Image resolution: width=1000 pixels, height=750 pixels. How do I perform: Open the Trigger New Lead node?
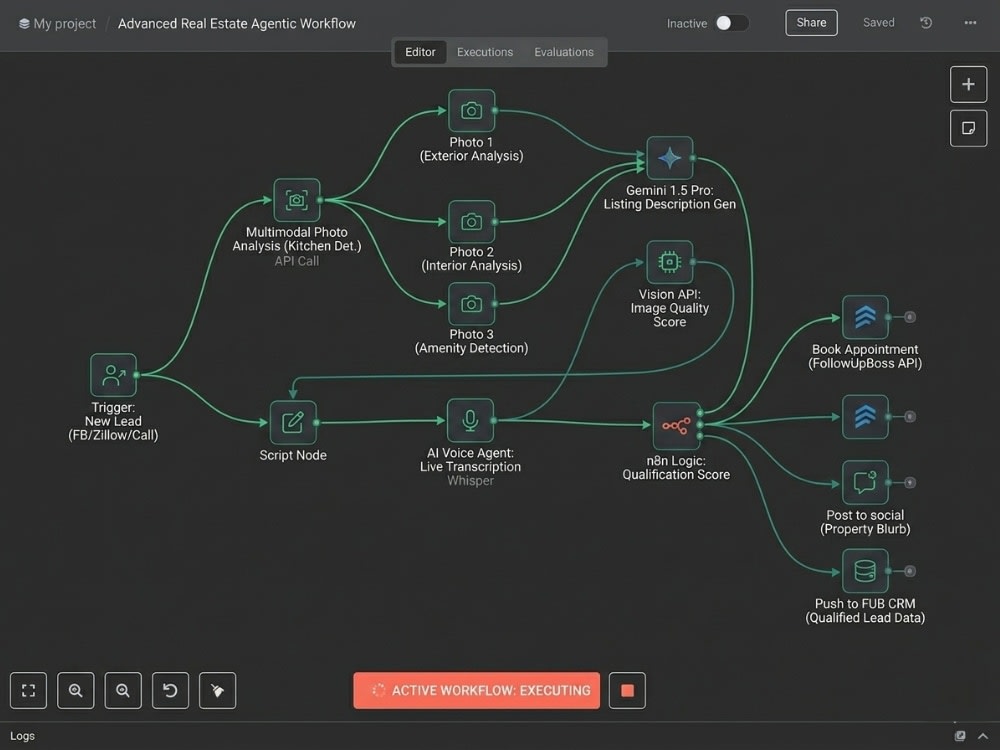point(114,375)
